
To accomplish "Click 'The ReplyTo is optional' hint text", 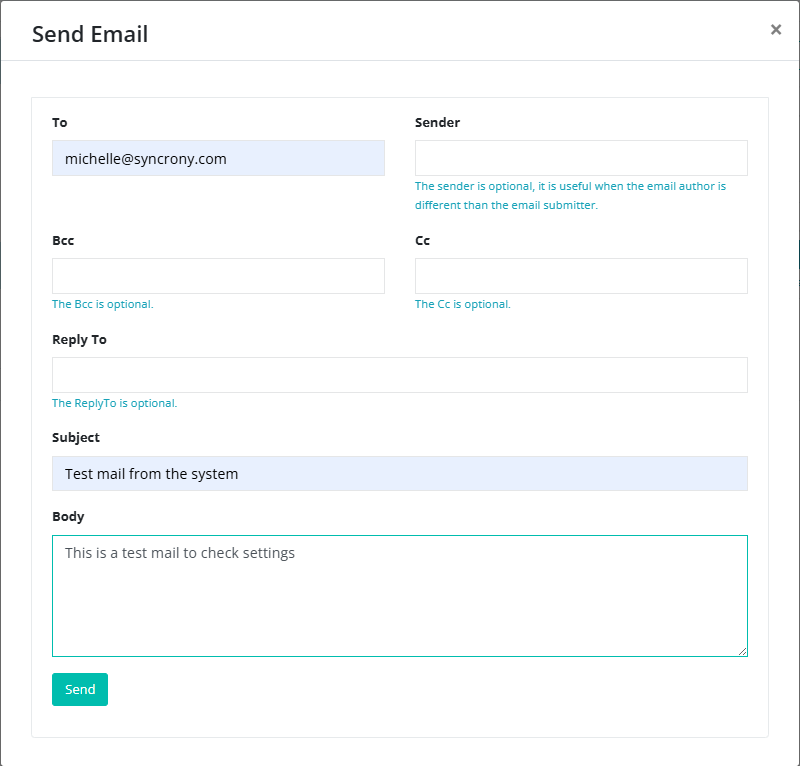I will (x=114, y=404).
